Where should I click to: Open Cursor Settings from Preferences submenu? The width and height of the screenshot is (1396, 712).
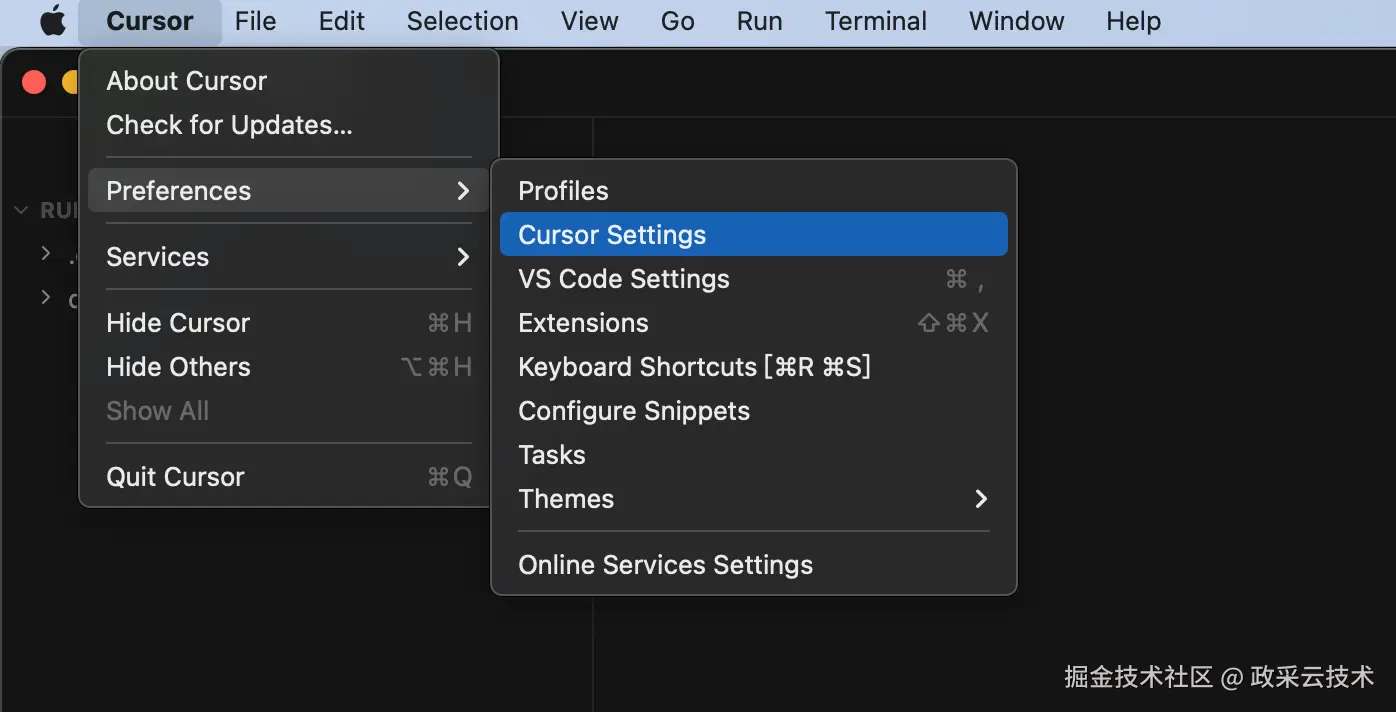click(612, 235)
